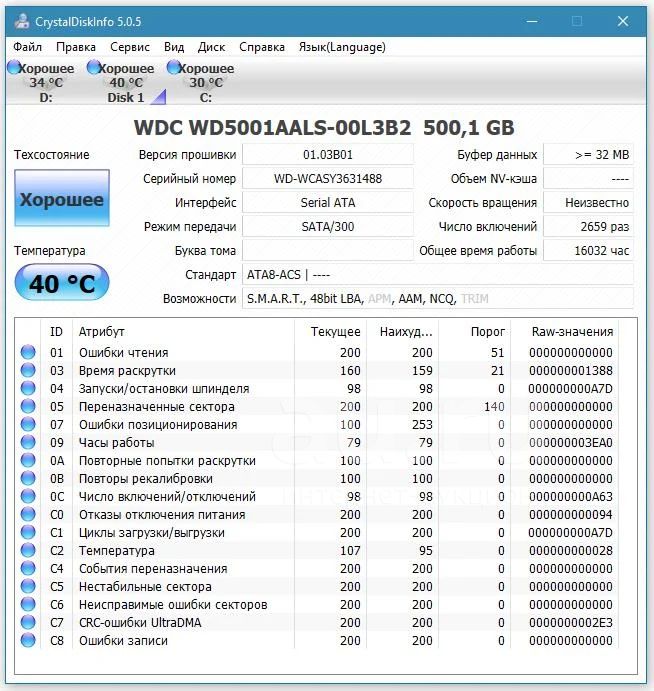The image size is (654, 691).
Task: Select the Ошибки чтения attribute text
Action: tap(123, 353)
